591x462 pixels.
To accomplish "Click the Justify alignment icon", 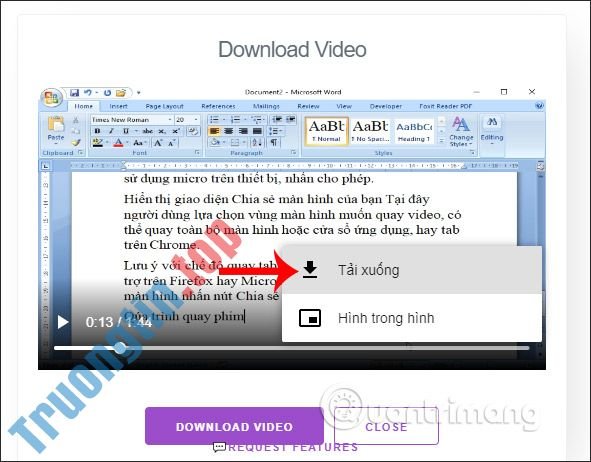I will coord(257,131).
